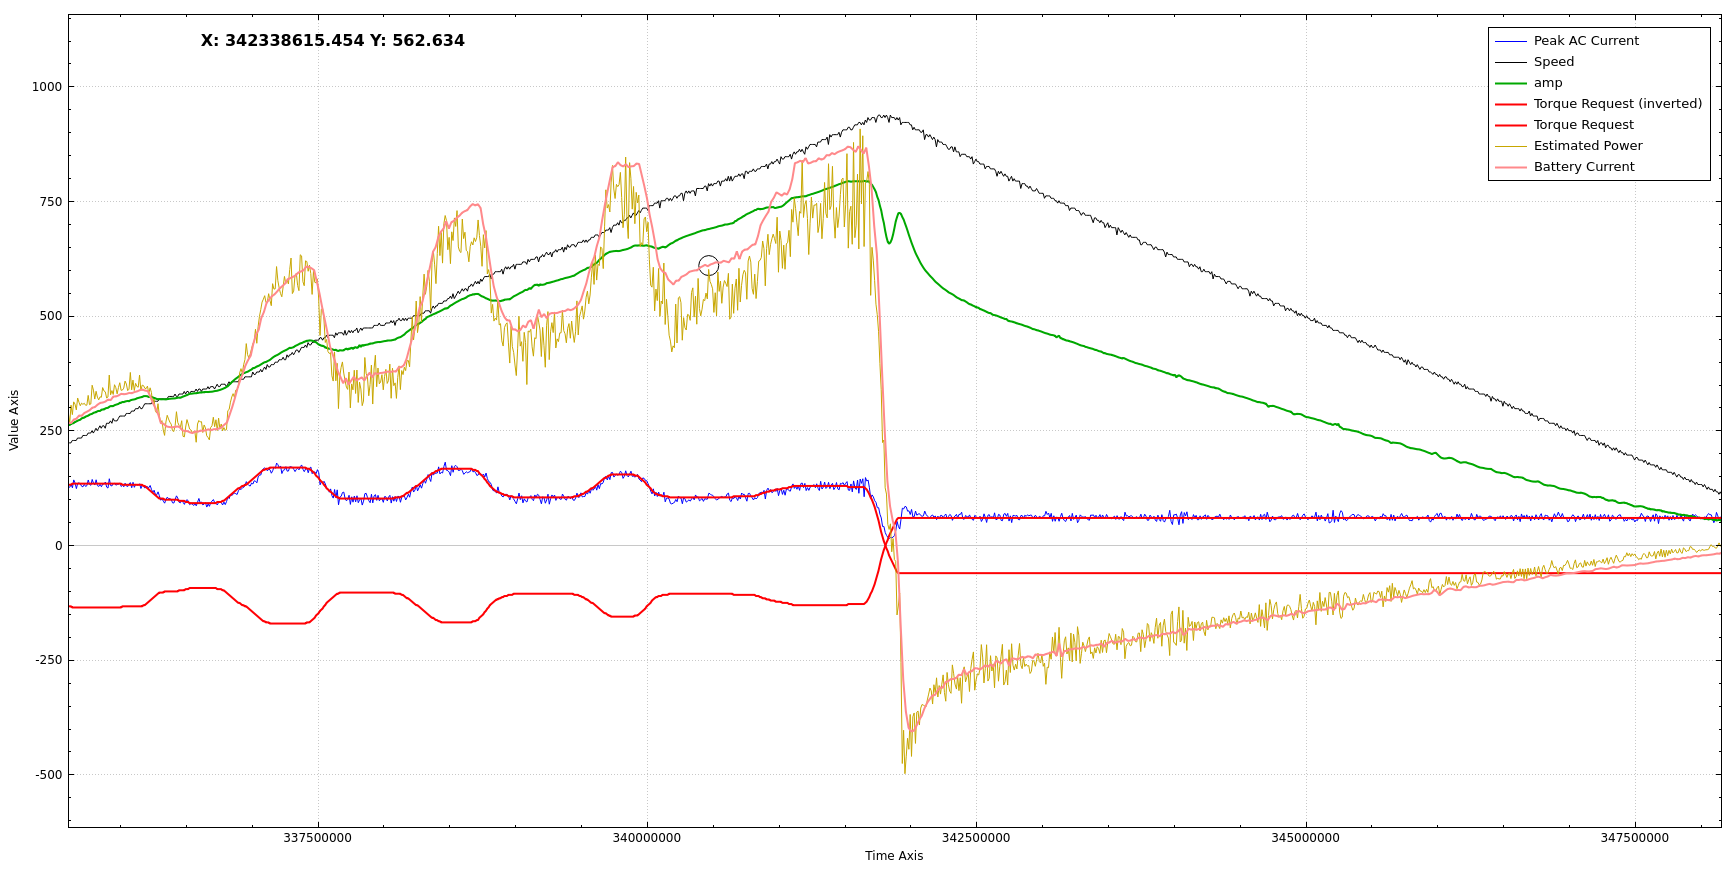Click the 1000 value axis tick label
1736x870 pixels.
pos(46,87)
